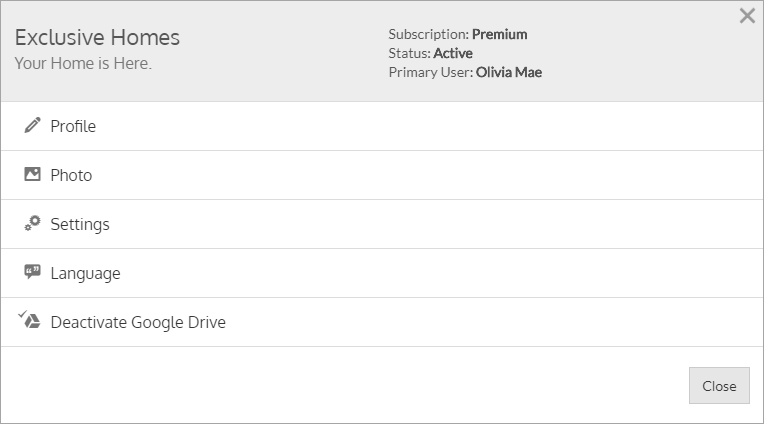764x424 pixels.
Task: Open the Settings menu entry
Action: click(x=80, y=224)
